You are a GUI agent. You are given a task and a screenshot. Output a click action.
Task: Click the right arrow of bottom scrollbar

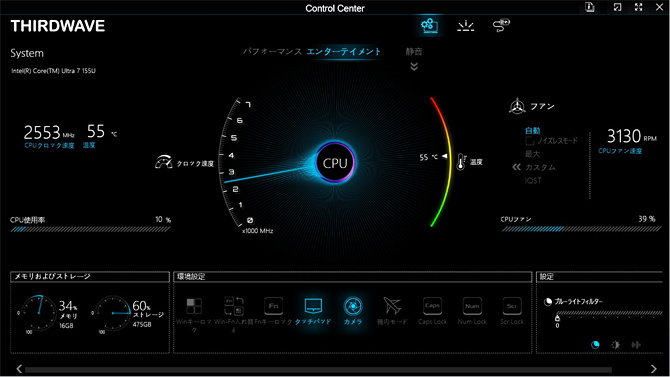coord(653,368)
